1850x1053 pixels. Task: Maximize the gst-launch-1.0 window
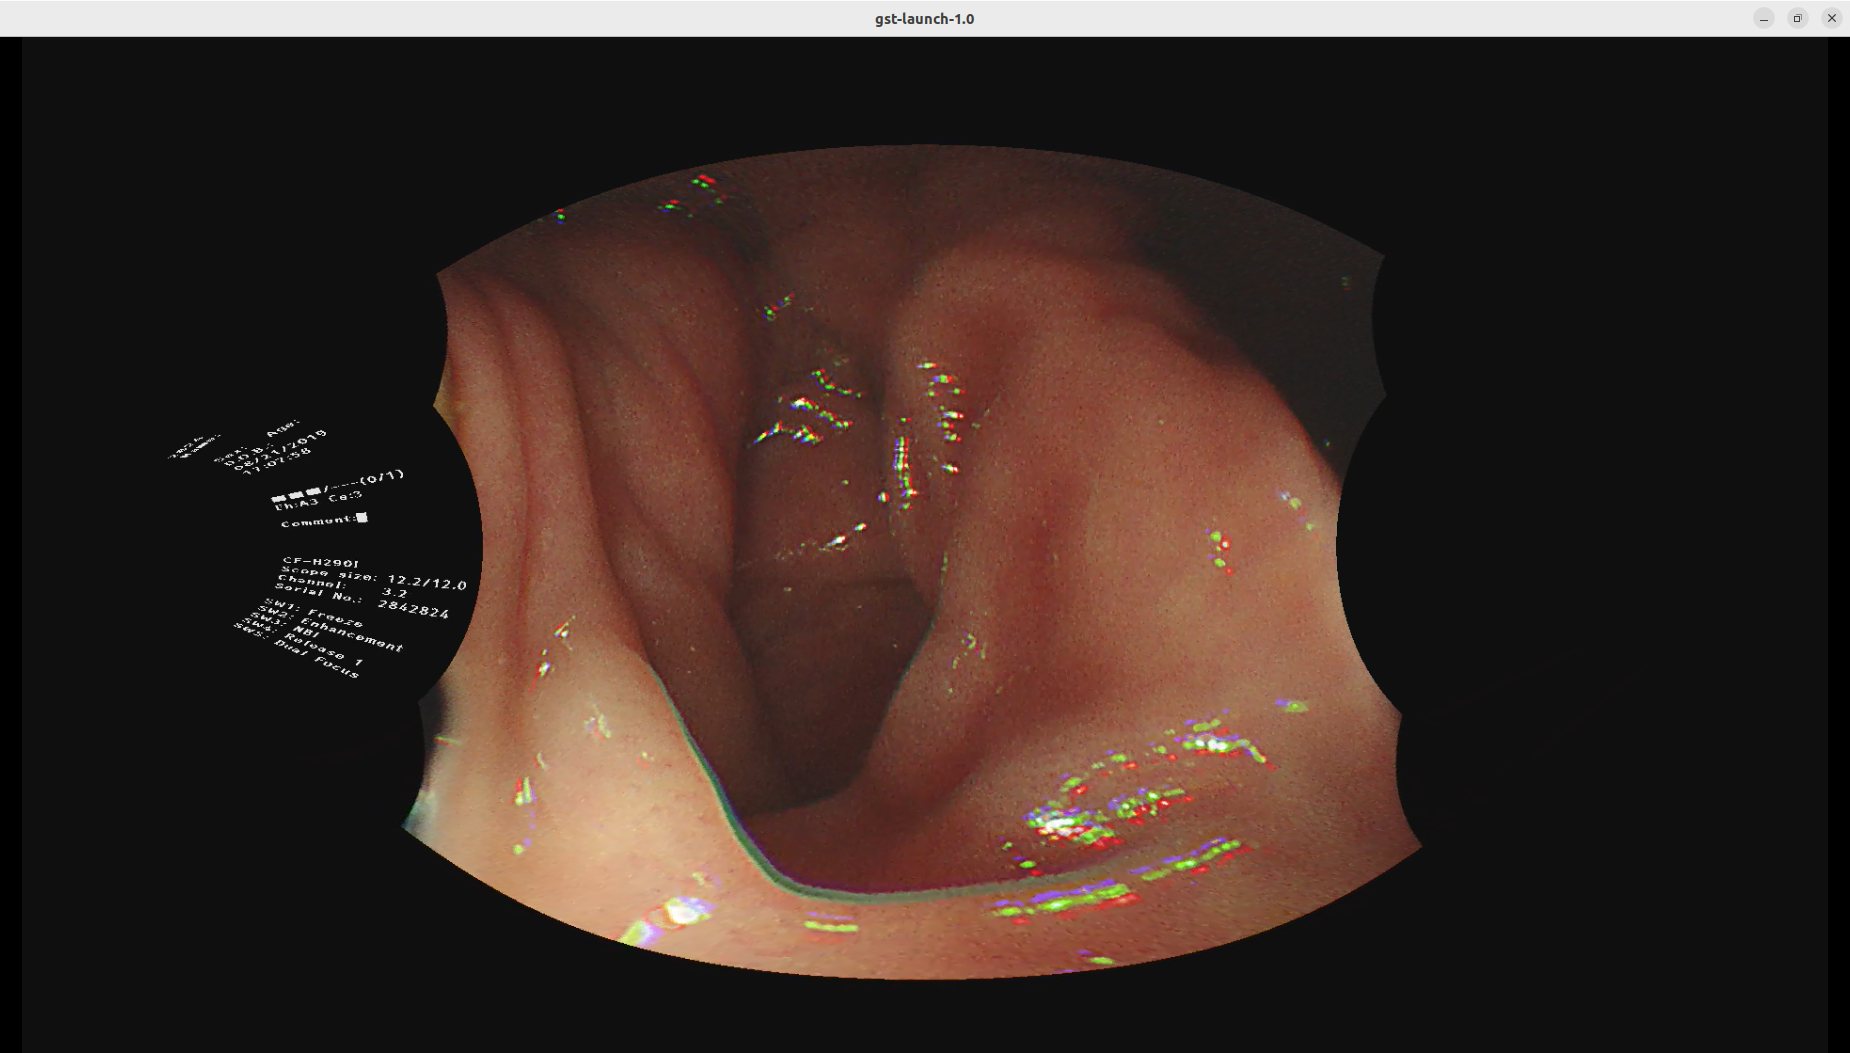[x=1798, y=18]
